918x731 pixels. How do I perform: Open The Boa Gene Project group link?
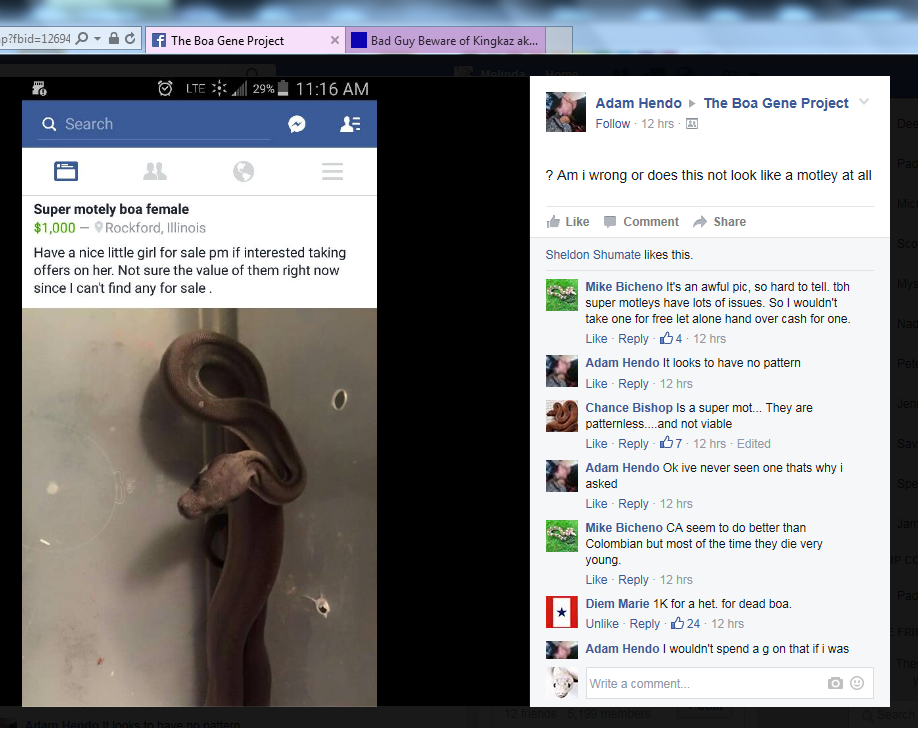point(776,103)
